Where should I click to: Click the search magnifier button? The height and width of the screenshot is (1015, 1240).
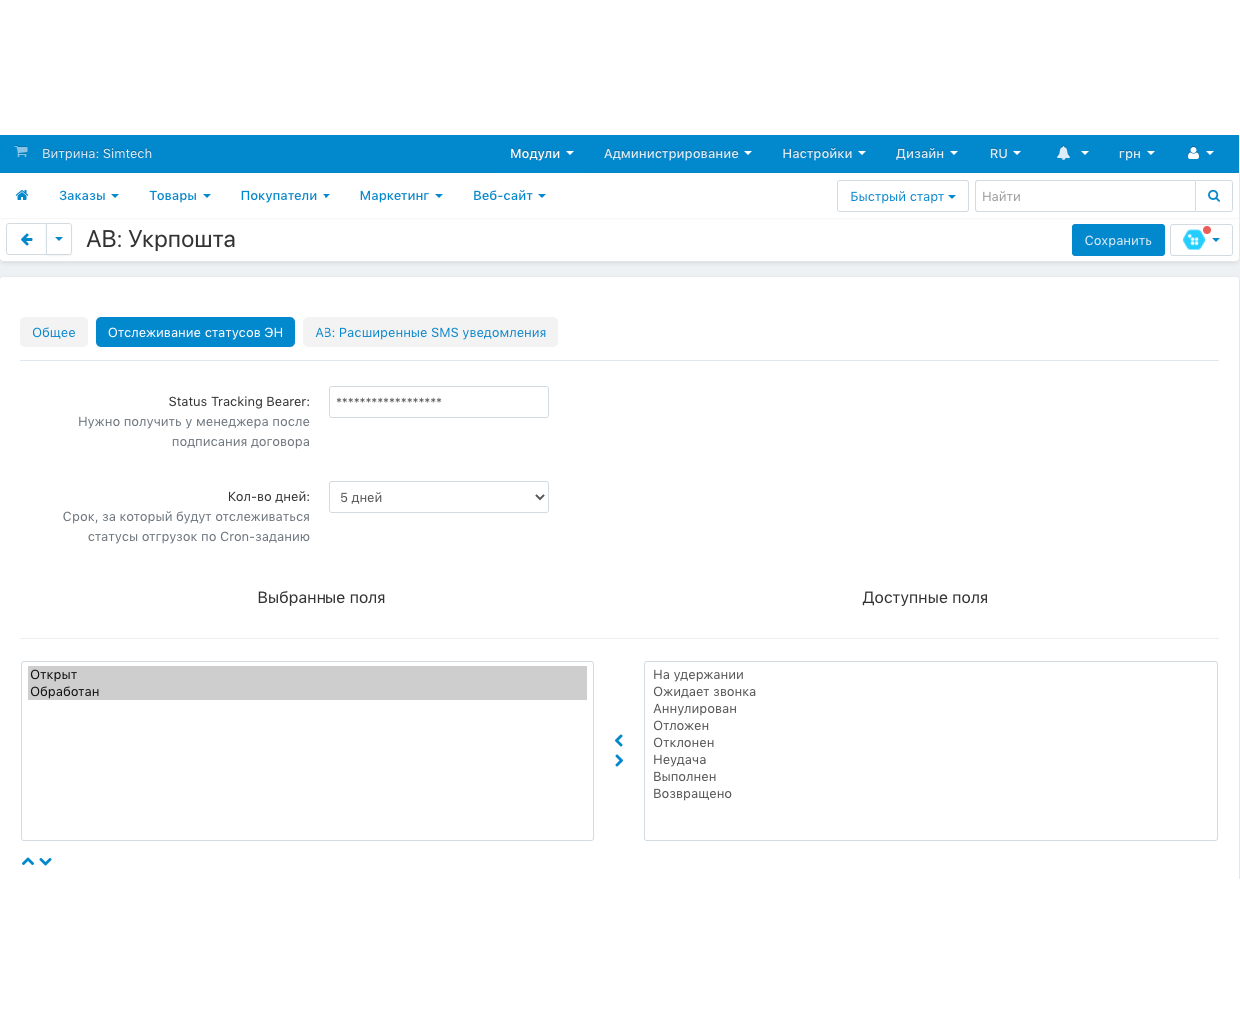pos(1214,197)
